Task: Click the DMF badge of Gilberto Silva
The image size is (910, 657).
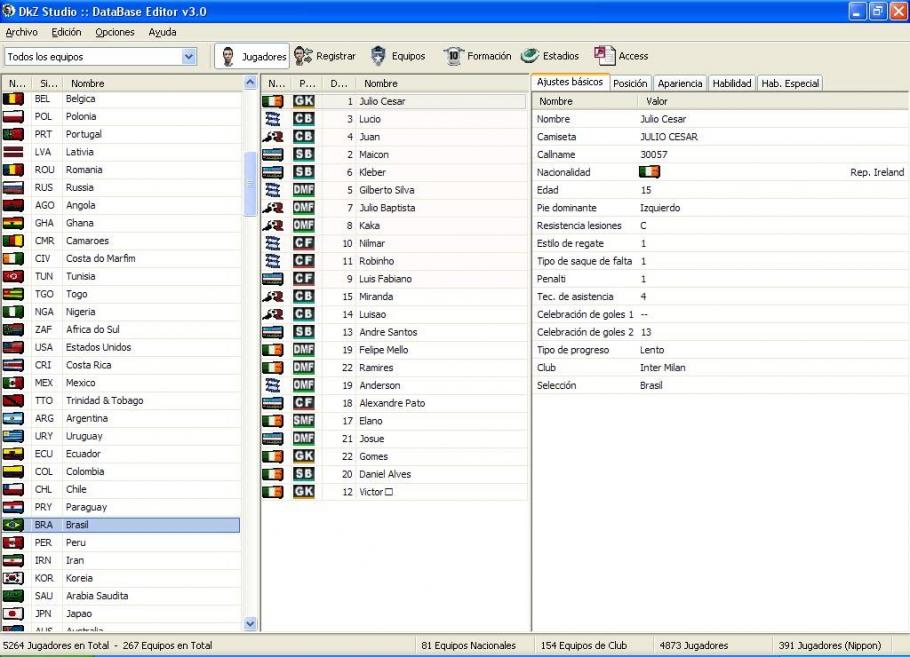Action: pos(304,190)
